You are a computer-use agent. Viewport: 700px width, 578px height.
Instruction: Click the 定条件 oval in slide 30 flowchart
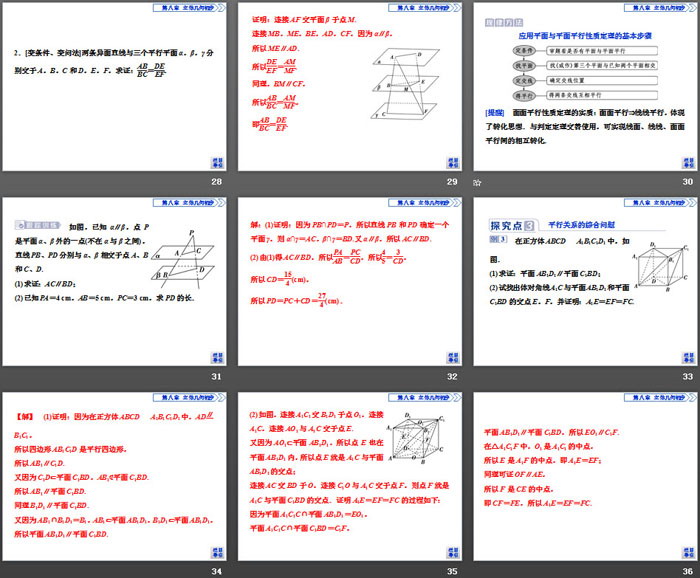point(524,50)
